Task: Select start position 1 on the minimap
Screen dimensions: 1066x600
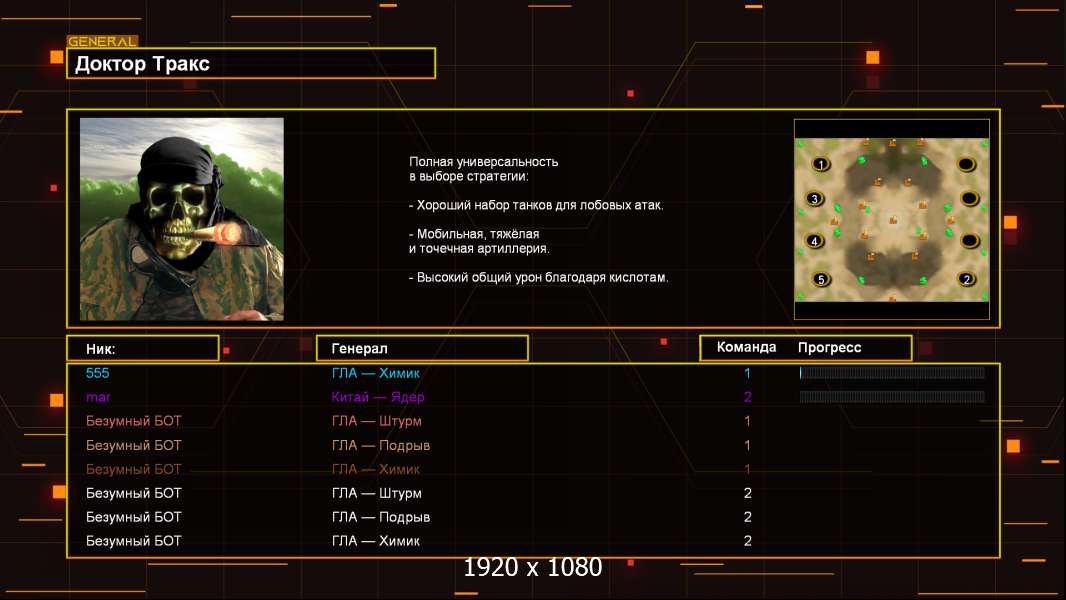Action: 821,164
